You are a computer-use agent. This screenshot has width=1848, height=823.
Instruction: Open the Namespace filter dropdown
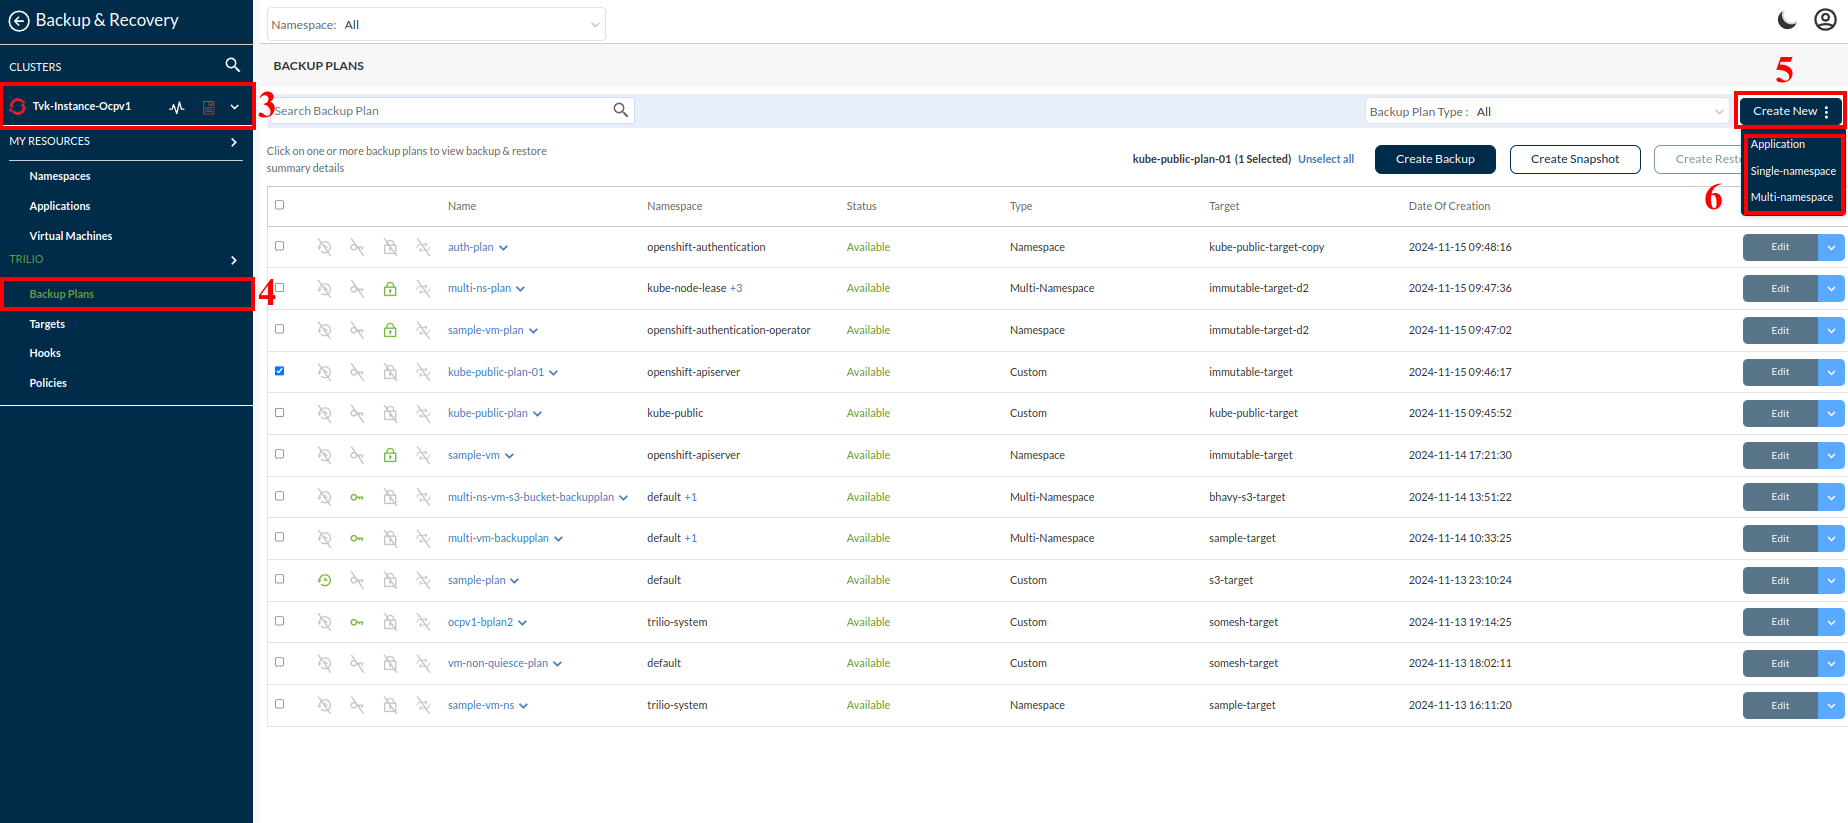click(x=436, y=25)
